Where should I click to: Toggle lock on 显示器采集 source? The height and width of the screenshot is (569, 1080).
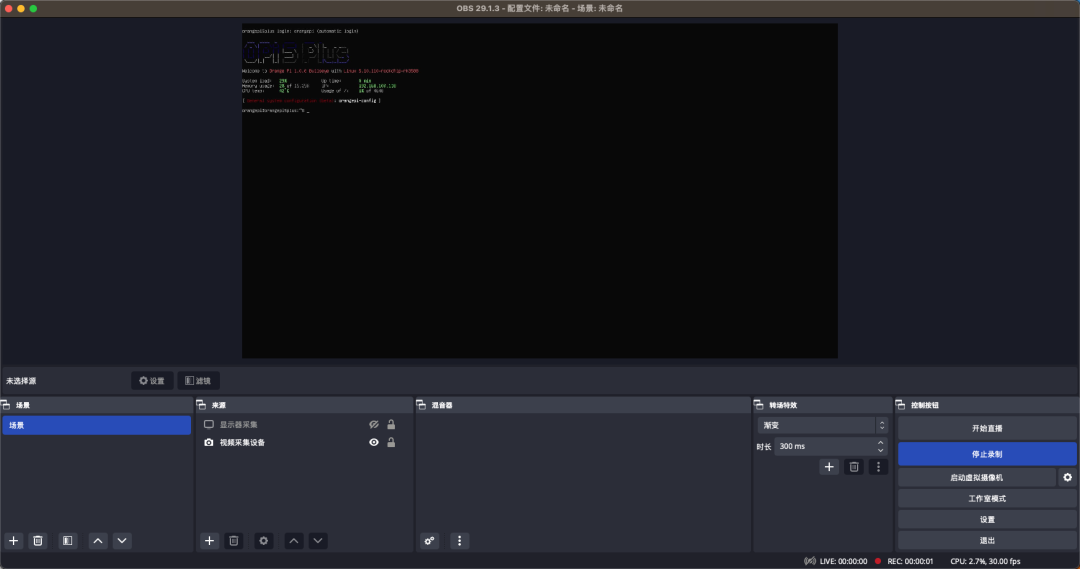391,424
